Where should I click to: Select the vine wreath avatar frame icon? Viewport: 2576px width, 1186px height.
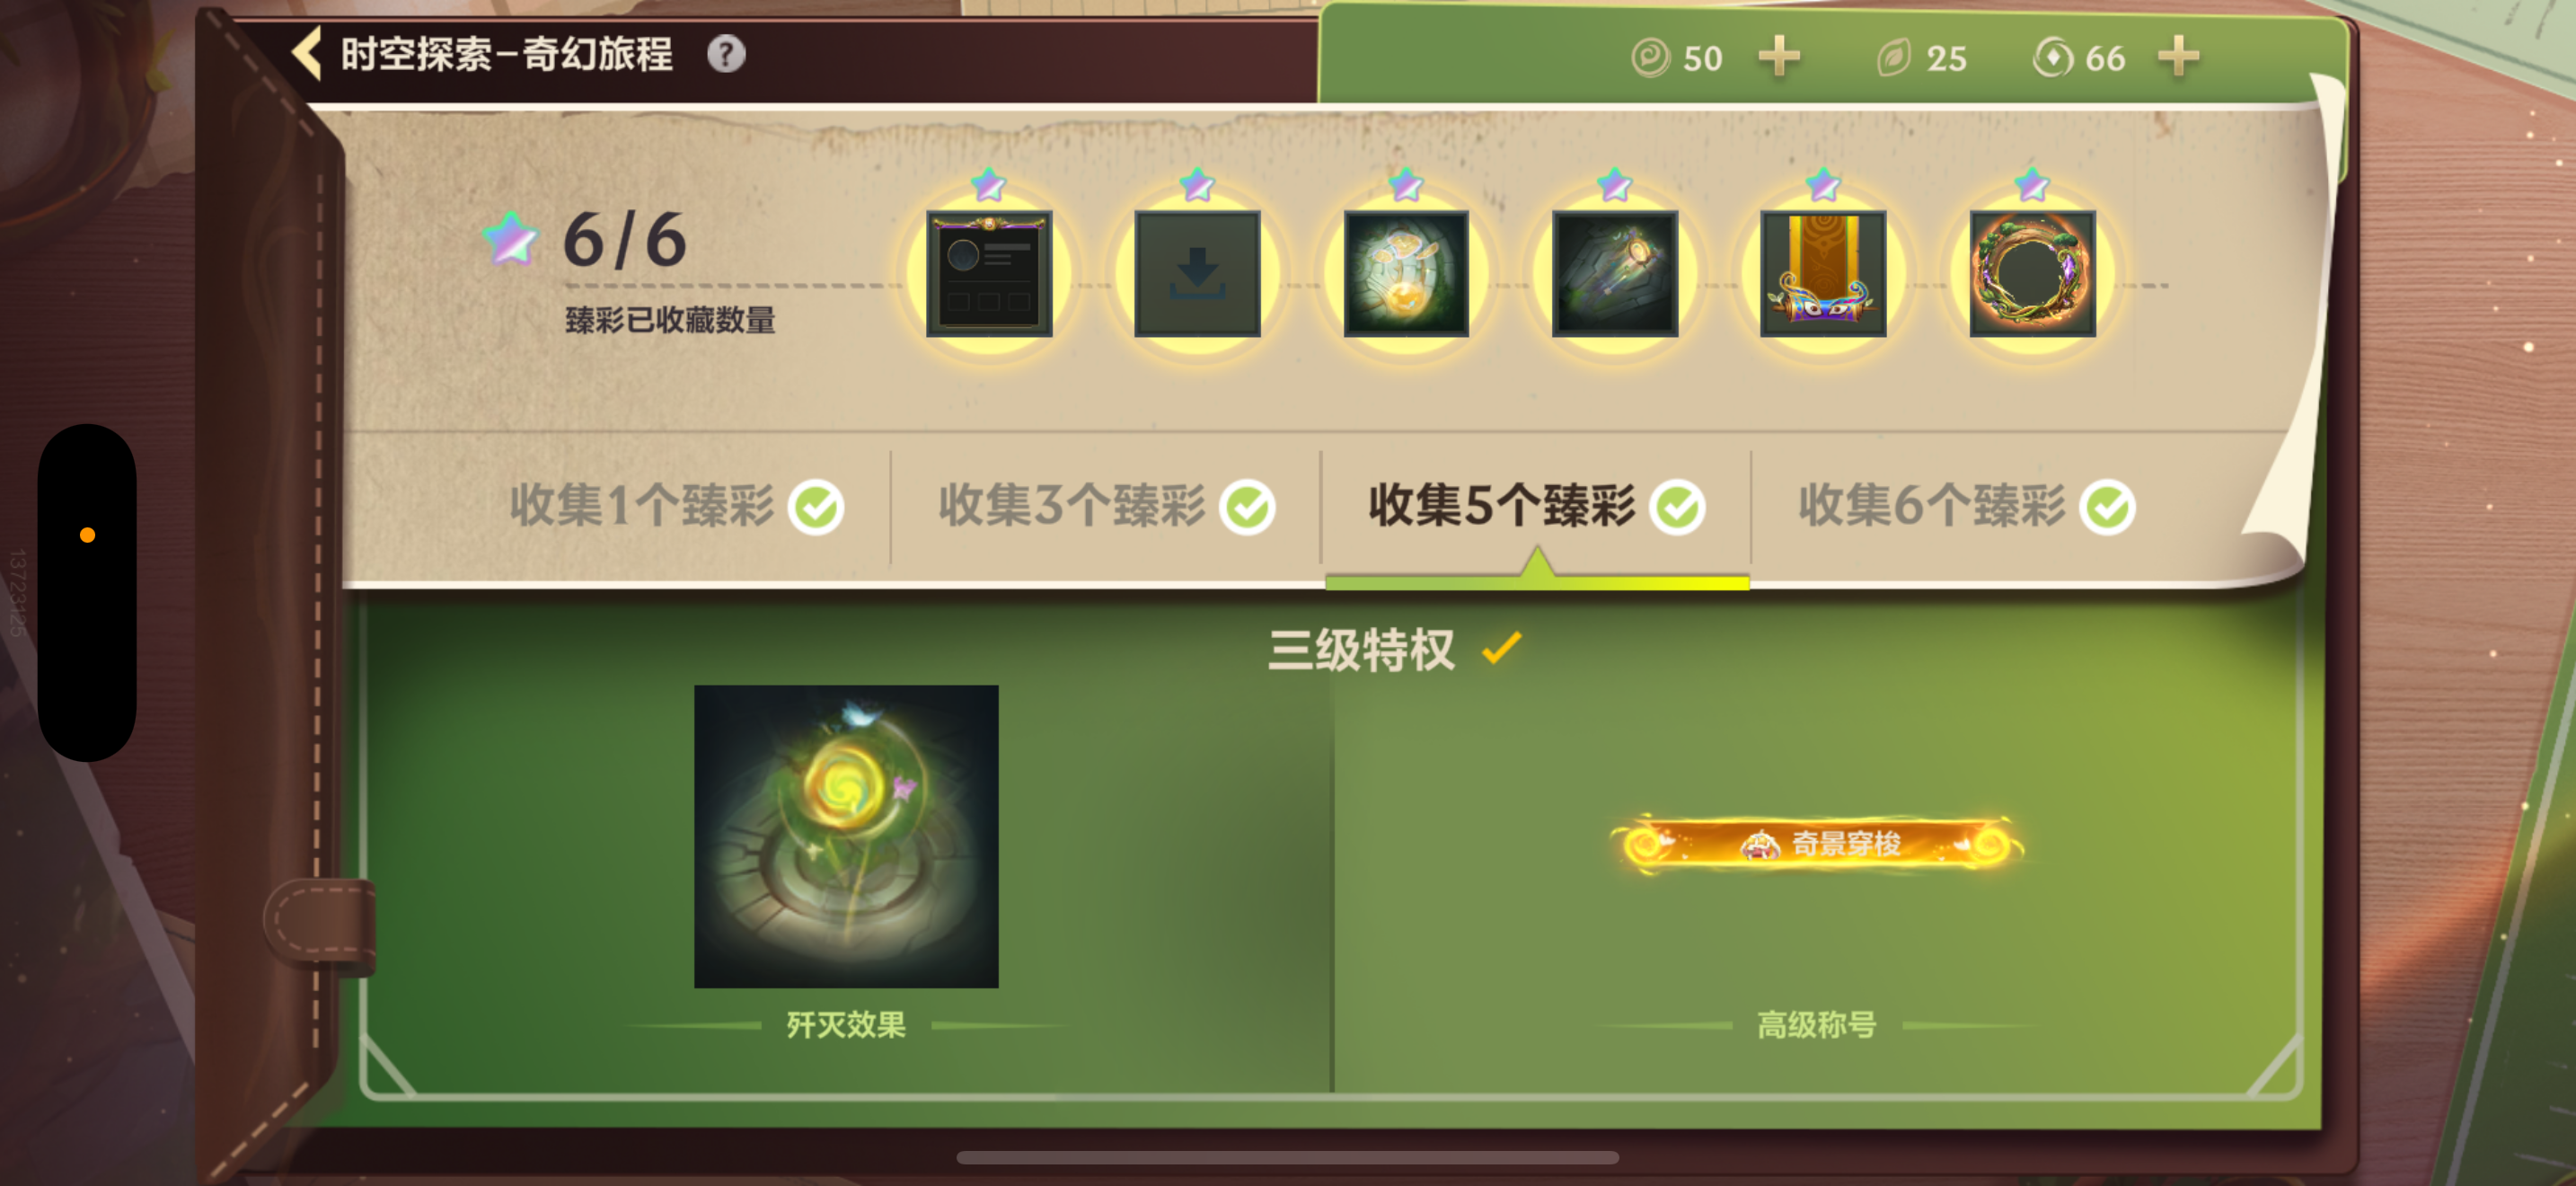coord(2032,273)
